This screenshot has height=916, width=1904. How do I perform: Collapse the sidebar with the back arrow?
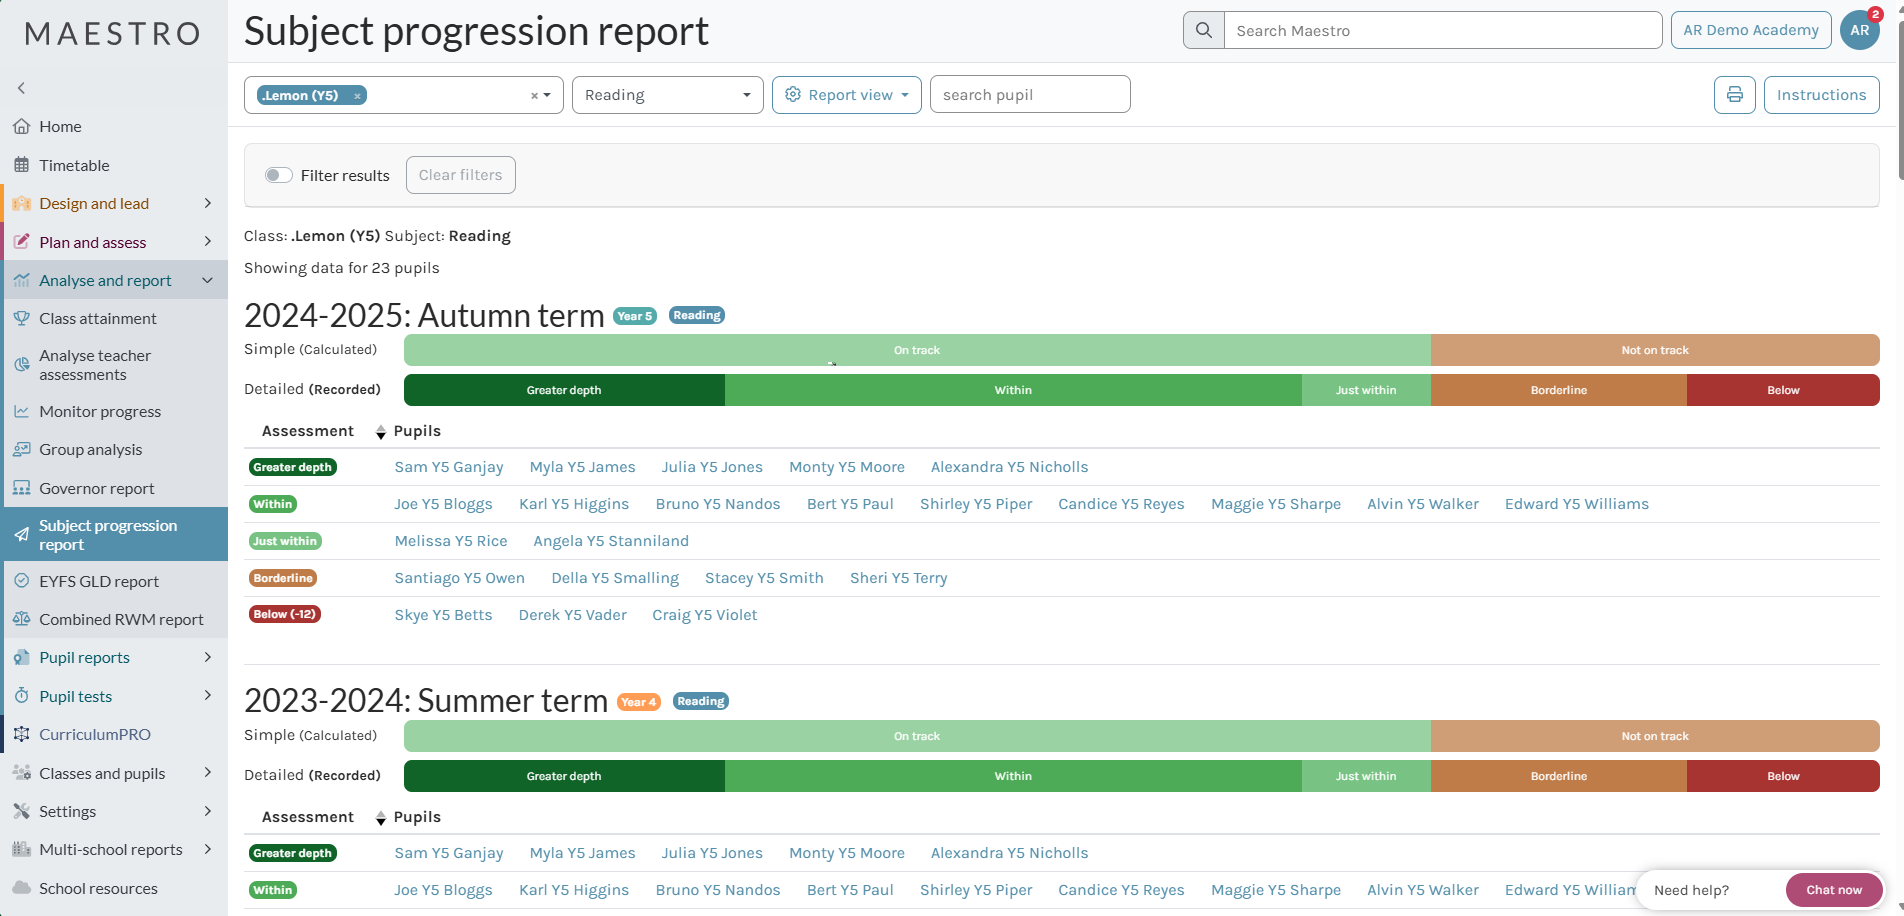click(21, 88)
